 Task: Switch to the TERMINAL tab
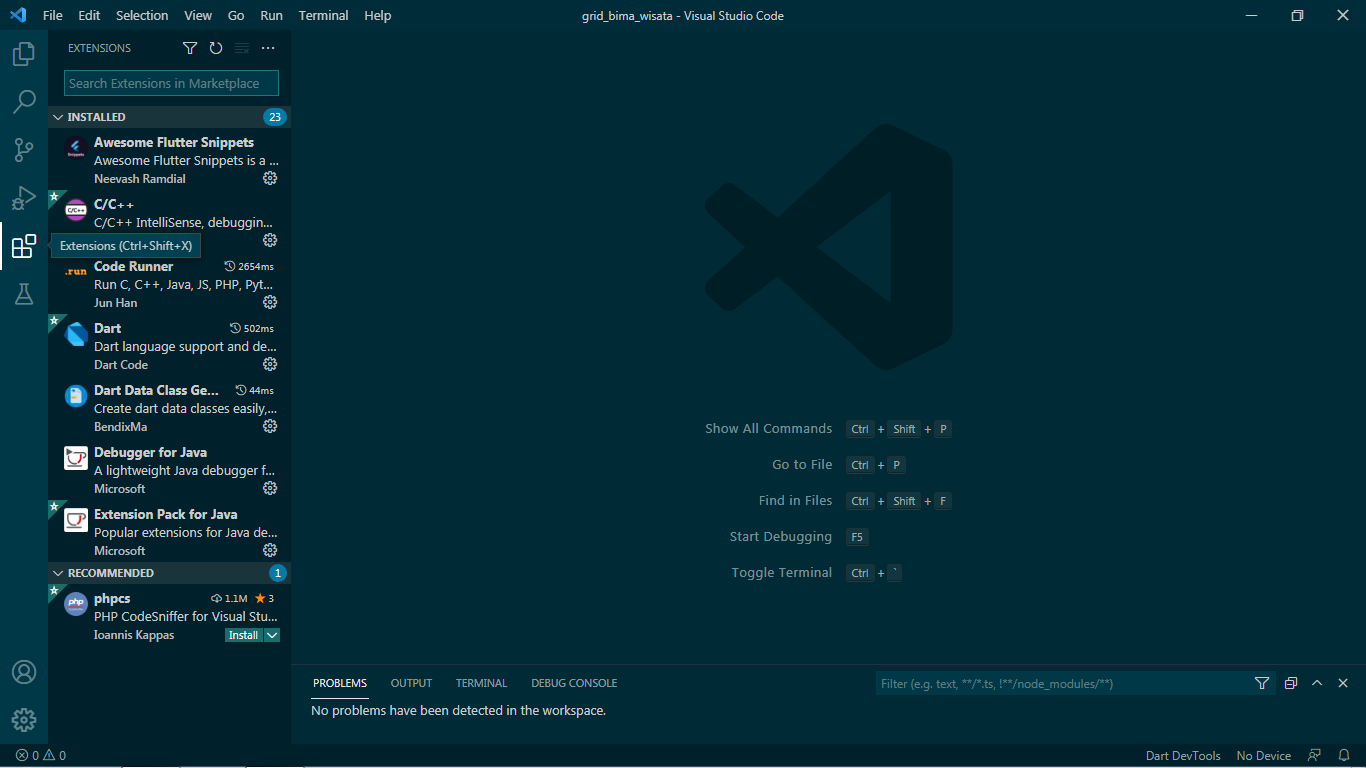click(482, 683)
